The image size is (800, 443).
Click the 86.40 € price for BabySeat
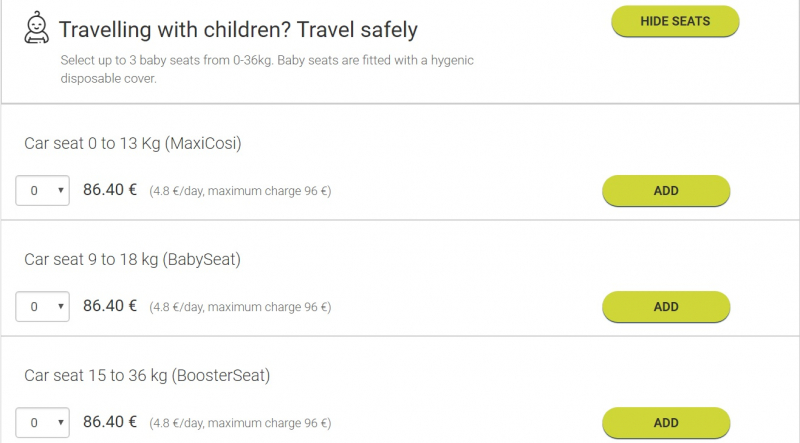point(110,306)
